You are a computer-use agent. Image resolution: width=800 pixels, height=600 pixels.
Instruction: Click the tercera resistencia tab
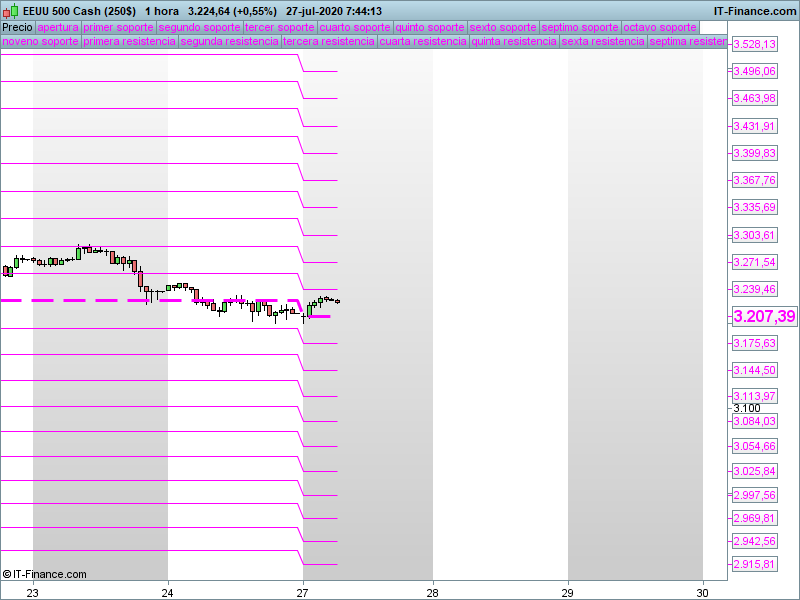pyautogui.click(x=329, y=41)
